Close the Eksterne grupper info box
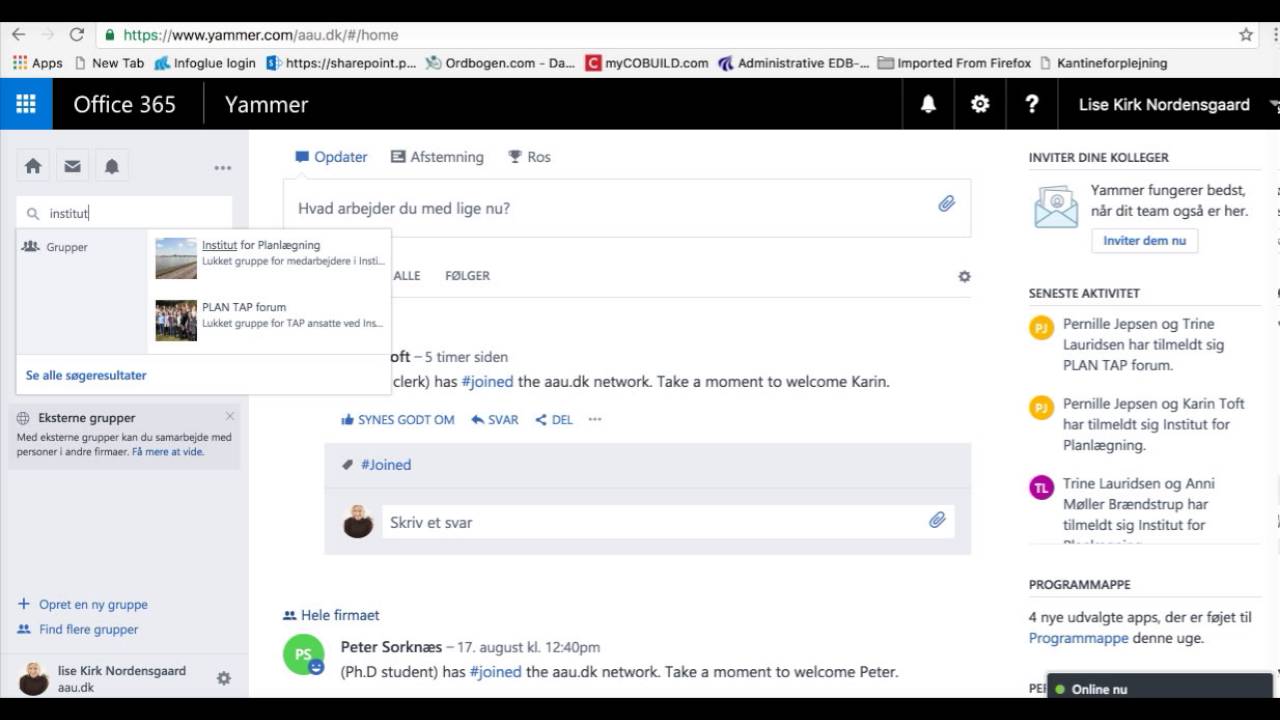 (230, 416)
